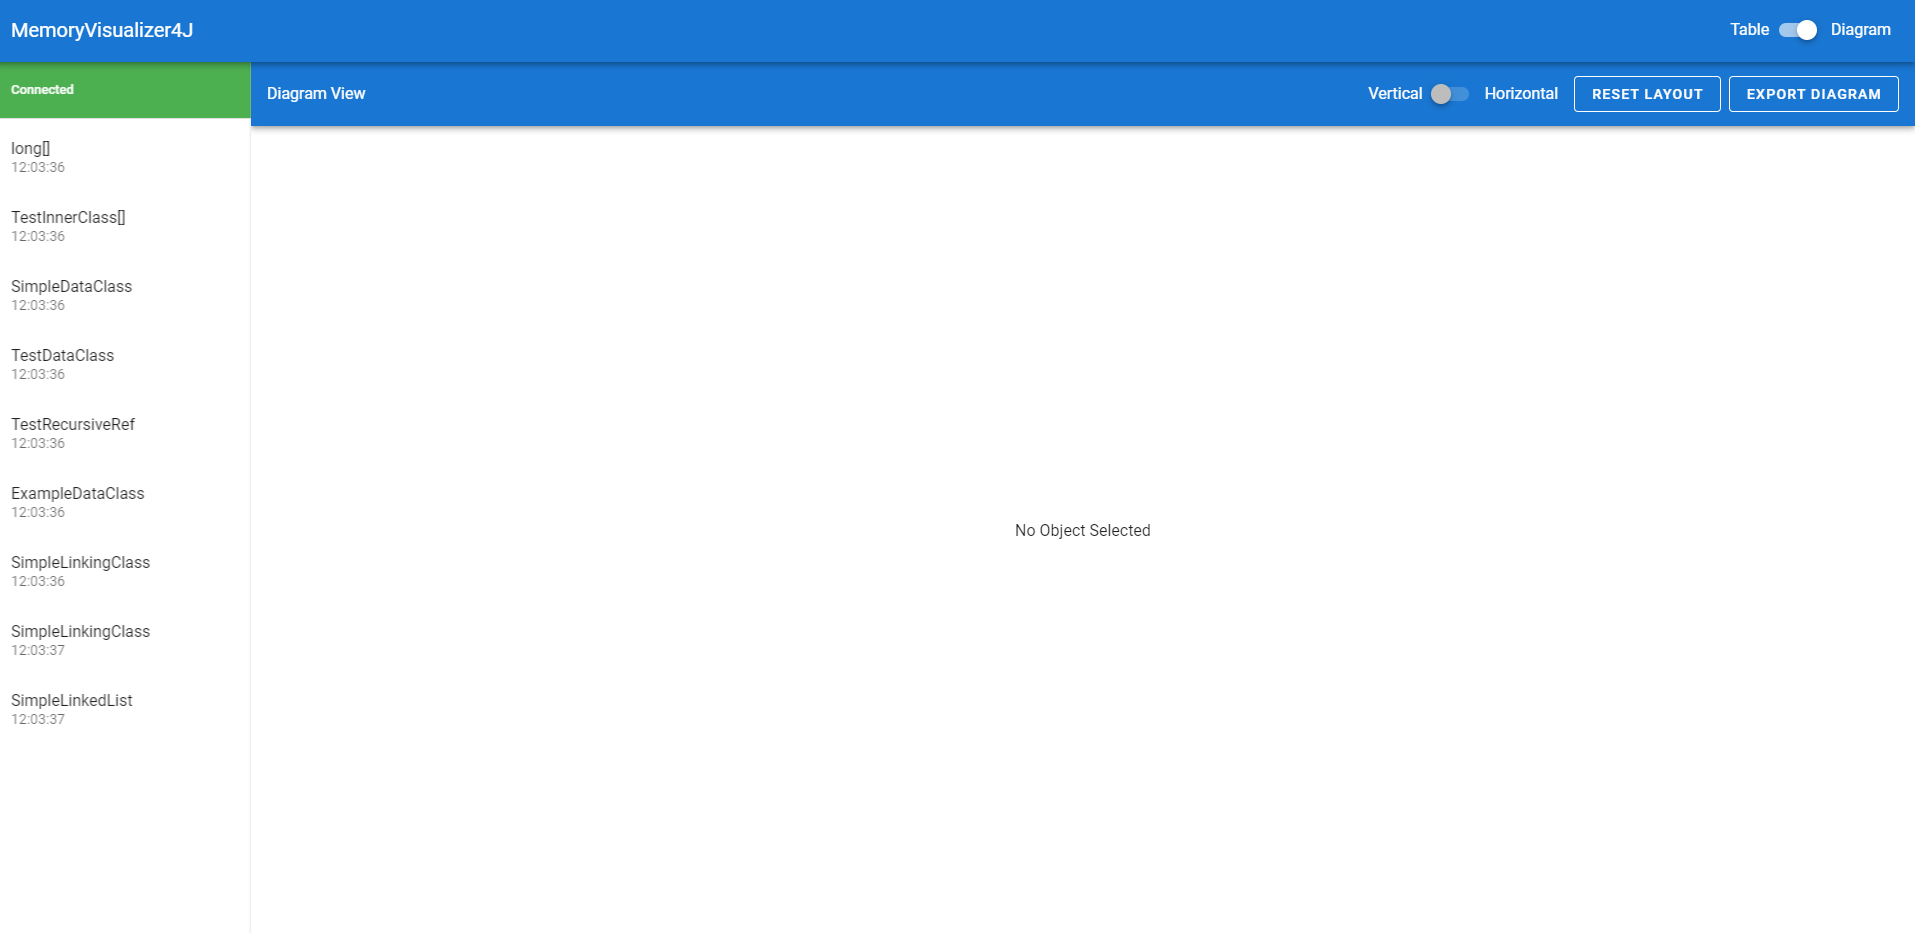Click the Diagram View heading

316,94
